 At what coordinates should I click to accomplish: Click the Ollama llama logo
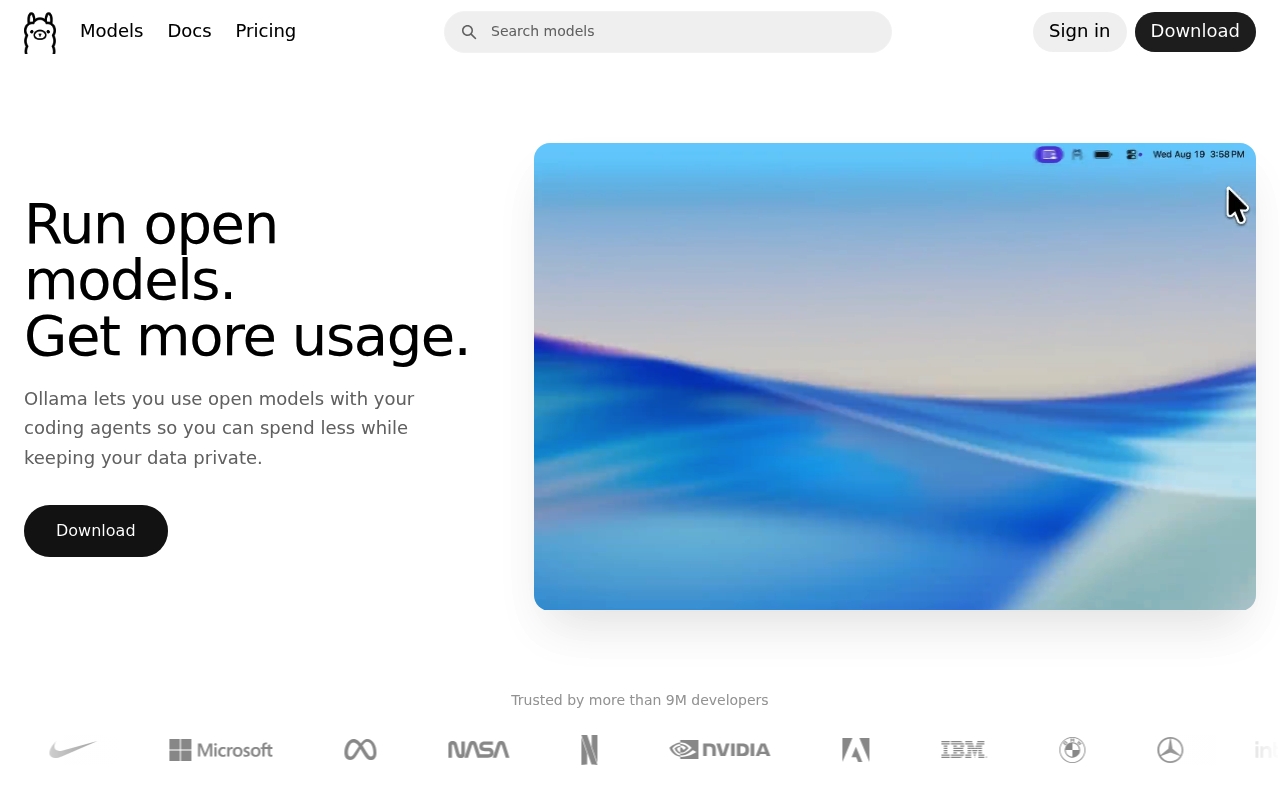click(x=40, y=32)
